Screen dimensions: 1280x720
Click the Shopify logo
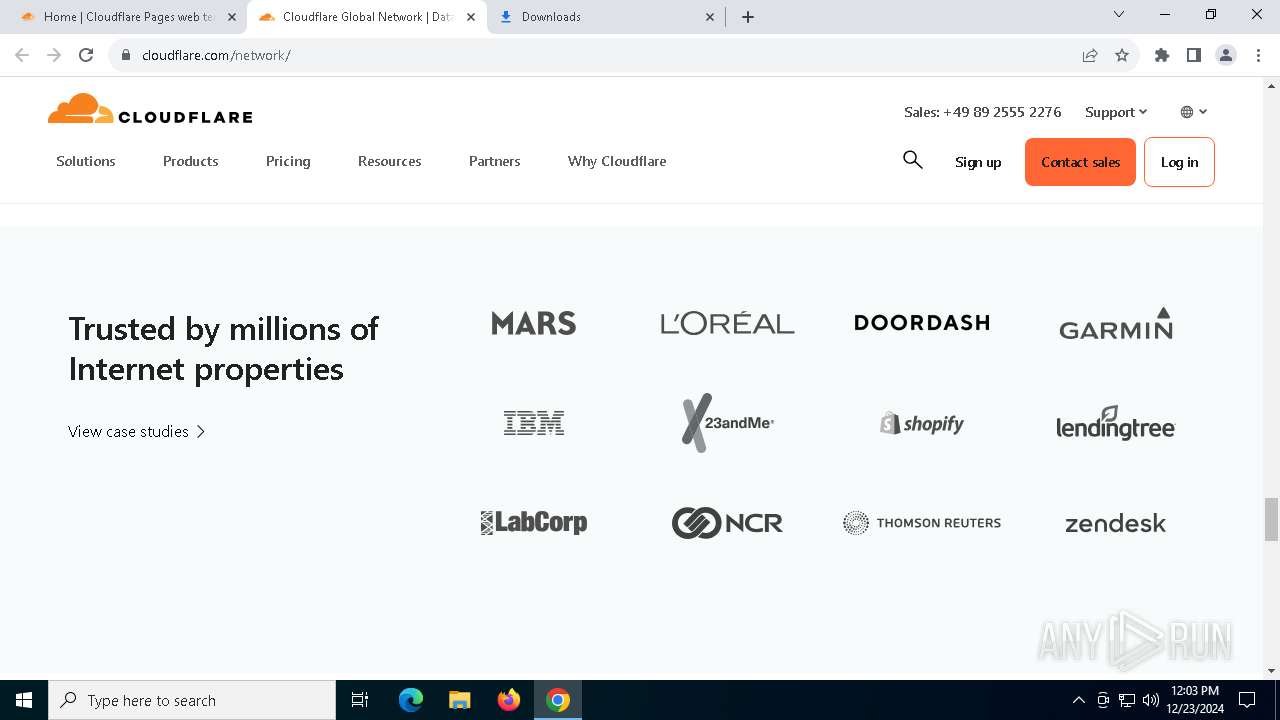[x=922, y=423]
